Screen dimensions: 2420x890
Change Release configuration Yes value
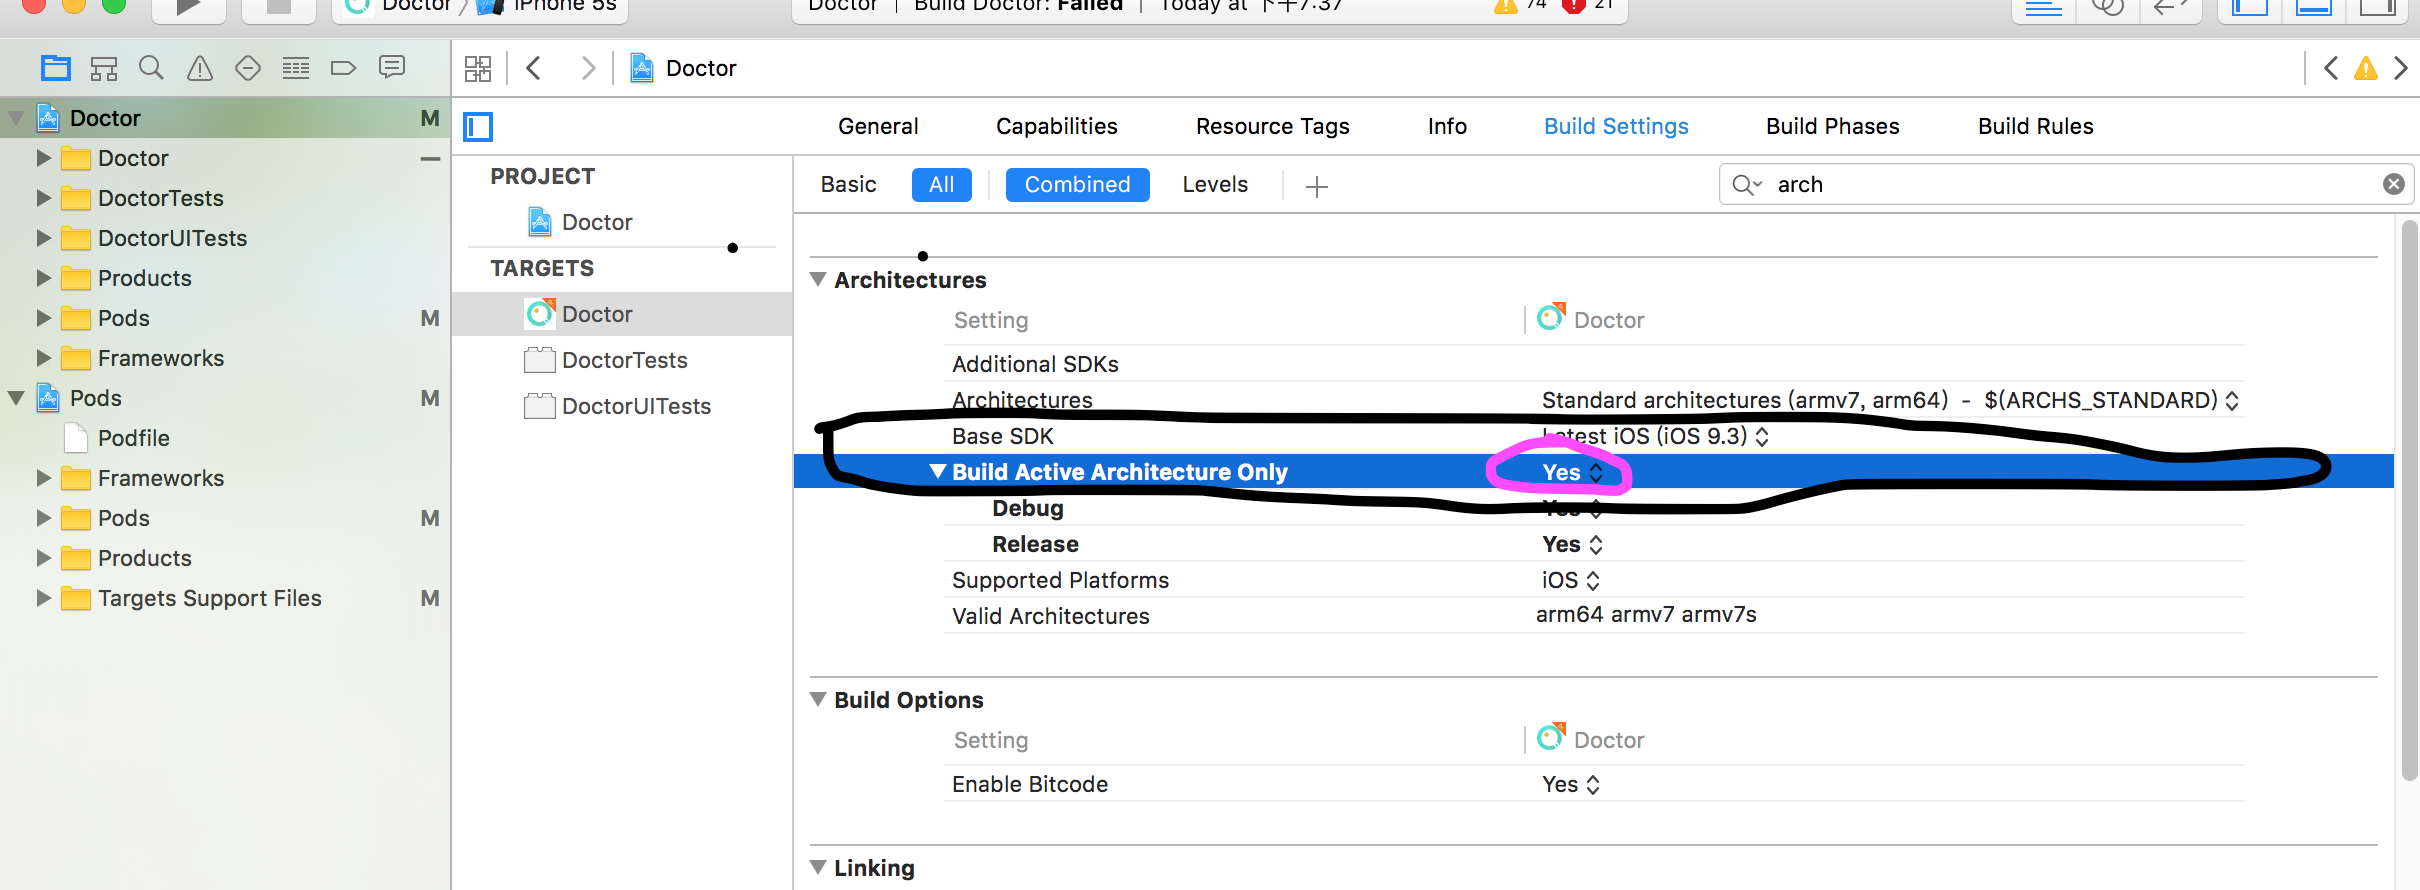pyautogui.click(x=1573, y=544)
